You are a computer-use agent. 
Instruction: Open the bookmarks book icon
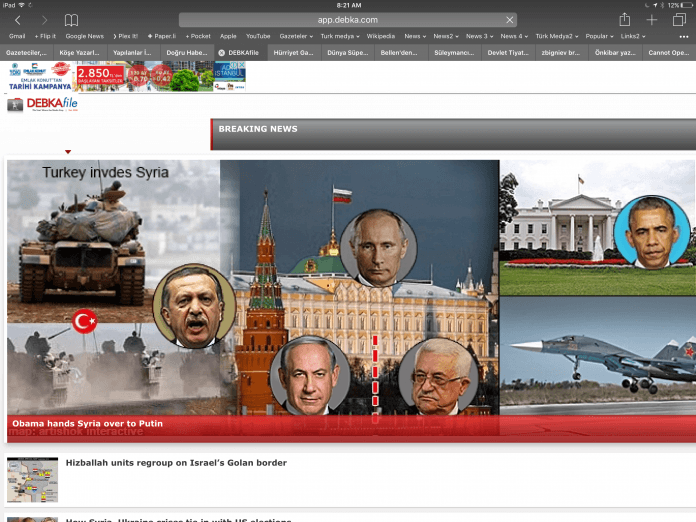(x=71, y=20)
